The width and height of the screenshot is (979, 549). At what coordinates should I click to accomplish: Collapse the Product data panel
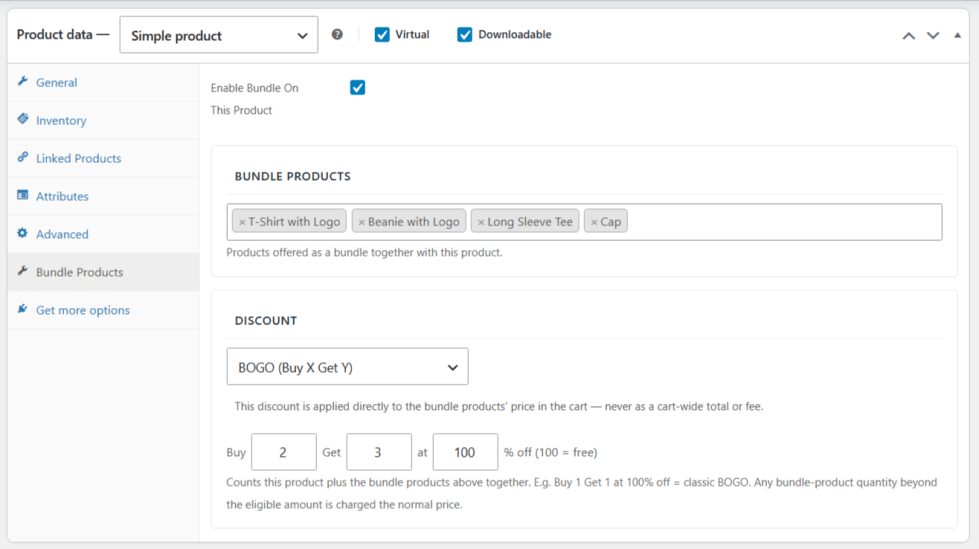click(957, 36)
